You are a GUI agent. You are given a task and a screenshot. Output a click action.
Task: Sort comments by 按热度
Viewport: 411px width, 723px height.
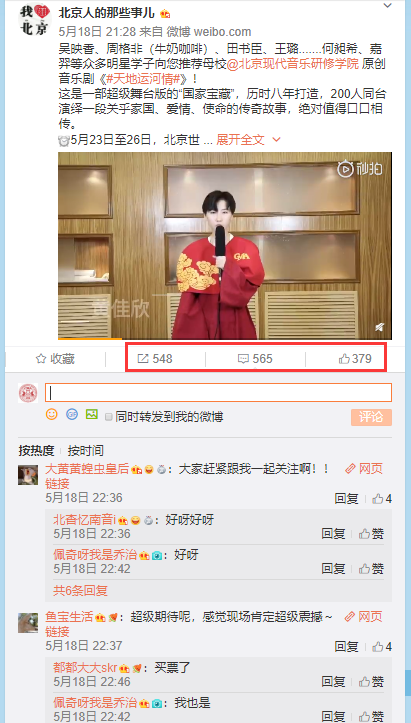coord(36,450)
